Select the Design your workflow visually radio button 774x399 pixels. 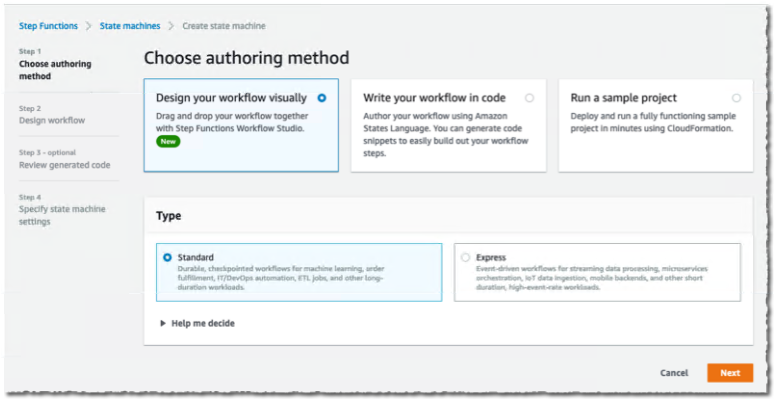(322, 98)
